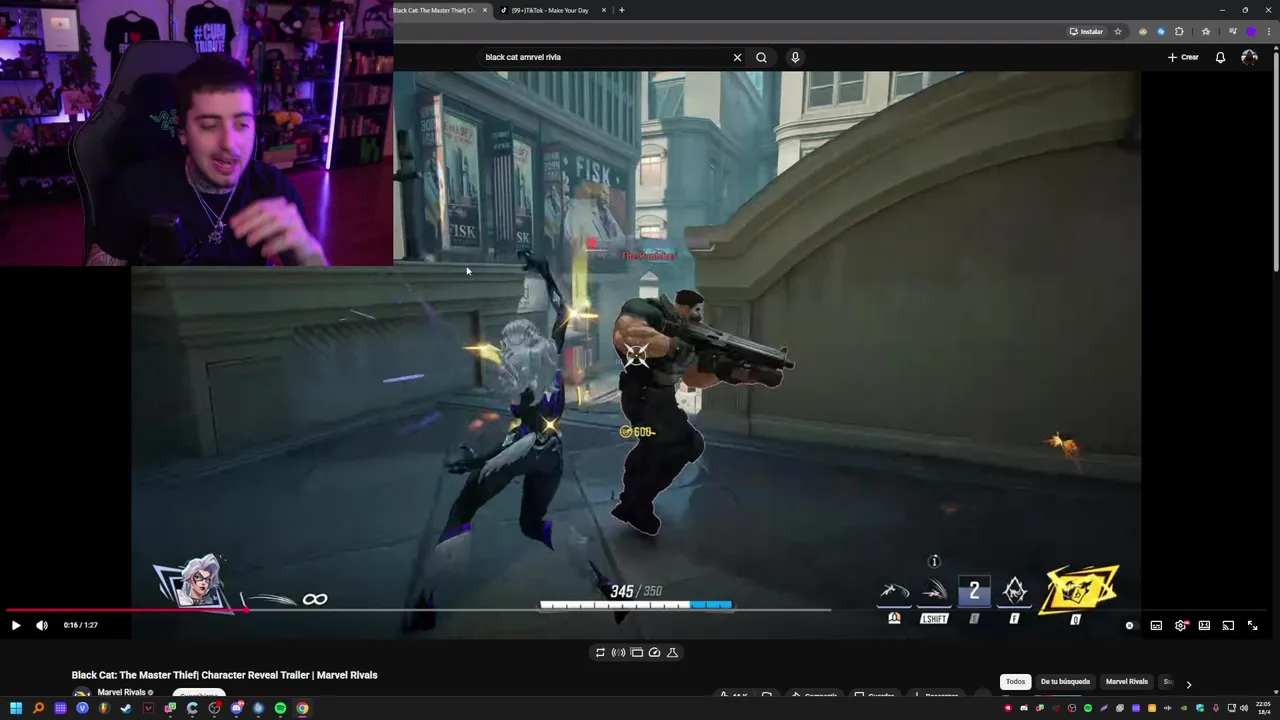
Task: Open the Marvel Rivals channel link
Action: tap(122, 692)
